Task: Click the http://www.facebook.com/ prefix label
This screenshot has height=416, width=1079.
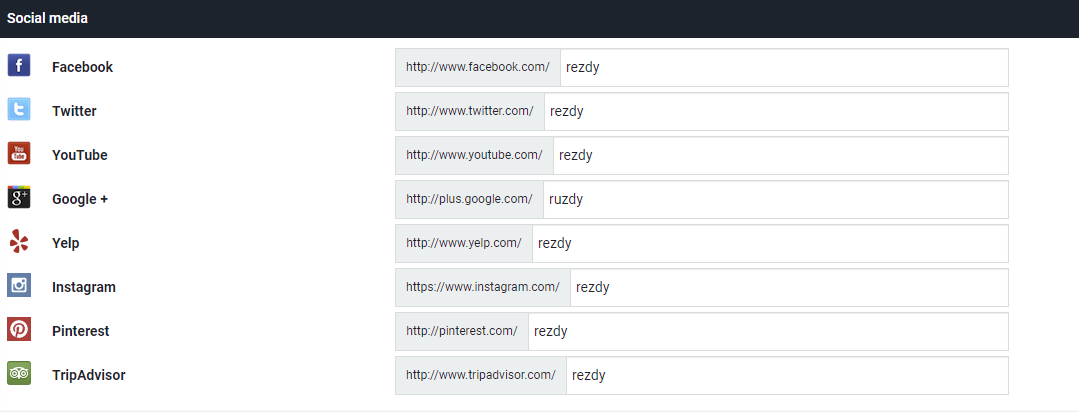Action: [x=478, y=67]
